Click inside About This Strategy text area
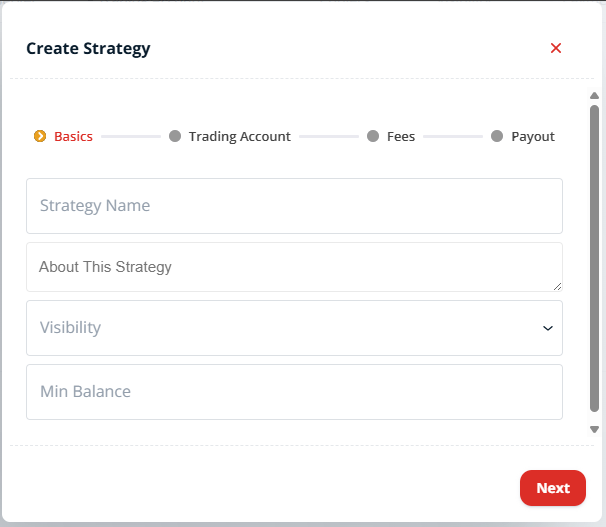Viewport: 606px width, 527px height. point(294,267)
